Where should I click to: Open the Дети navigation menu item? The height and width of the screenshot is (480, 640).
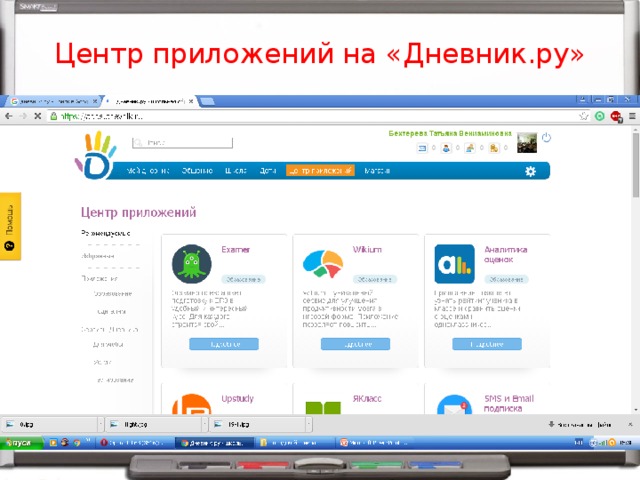tap(268, 171)
